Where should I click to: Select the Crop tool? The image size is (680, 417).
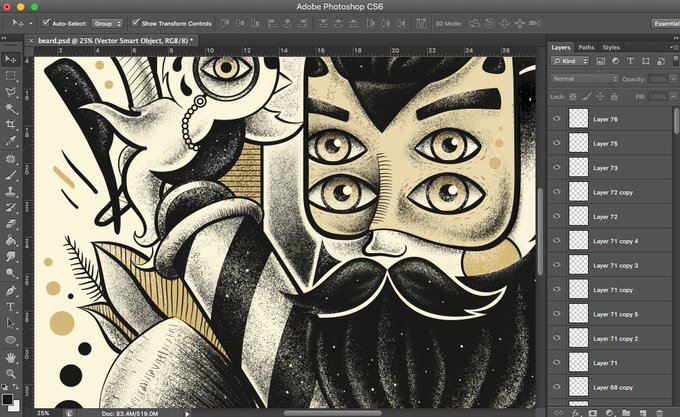point(10,124)
